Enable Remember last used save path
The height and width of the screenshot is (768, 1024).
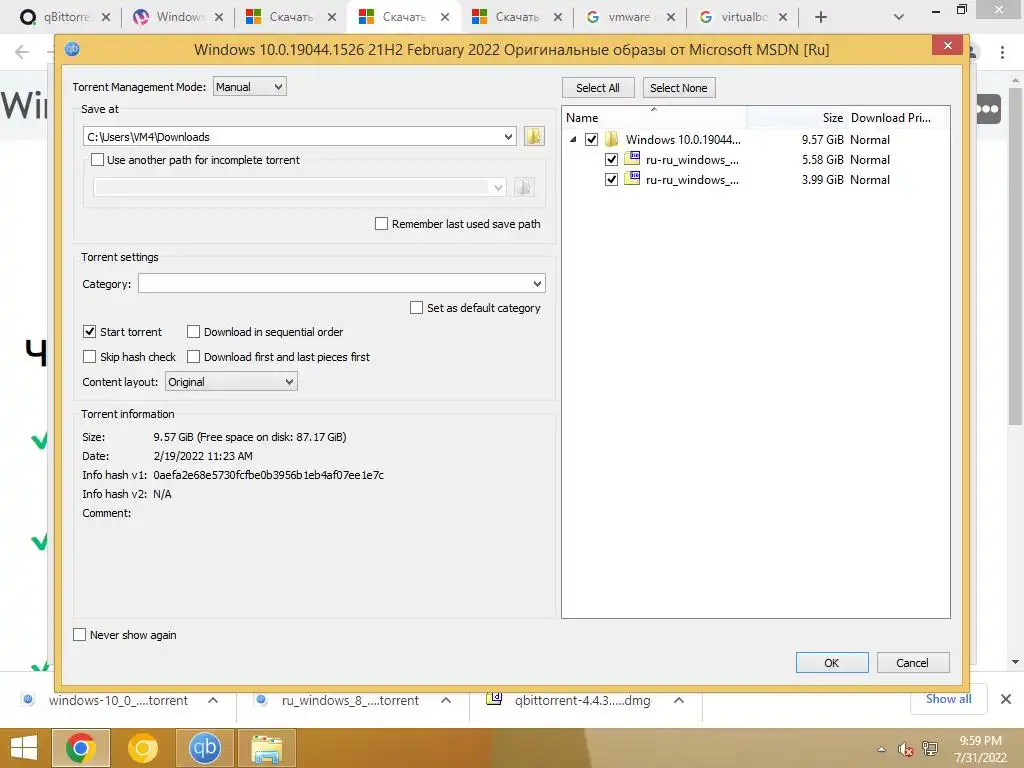pos(381,223)
